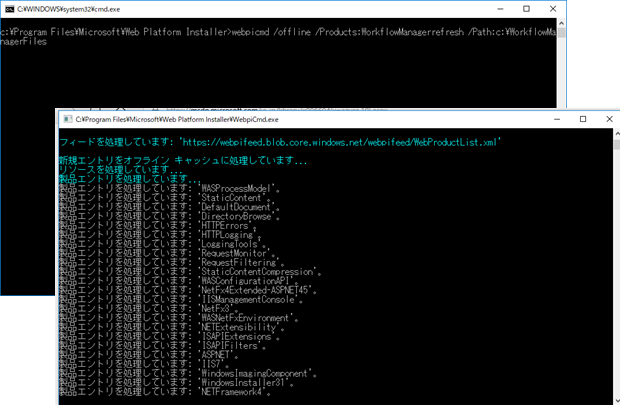Click the 'WindowsImagingComponent' output line
The height and width of the screenshot is (405, 620).
(x=188, y=373)
